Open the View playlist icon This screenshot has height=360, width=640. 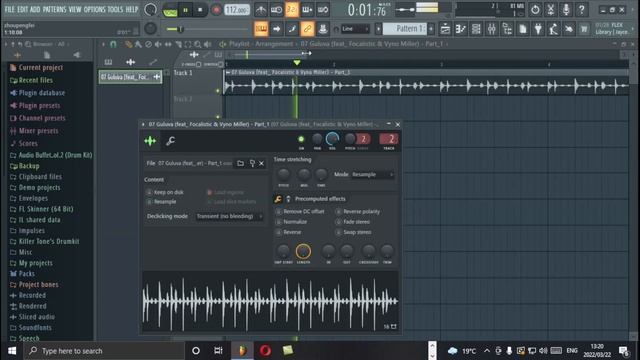pos(445,29)
